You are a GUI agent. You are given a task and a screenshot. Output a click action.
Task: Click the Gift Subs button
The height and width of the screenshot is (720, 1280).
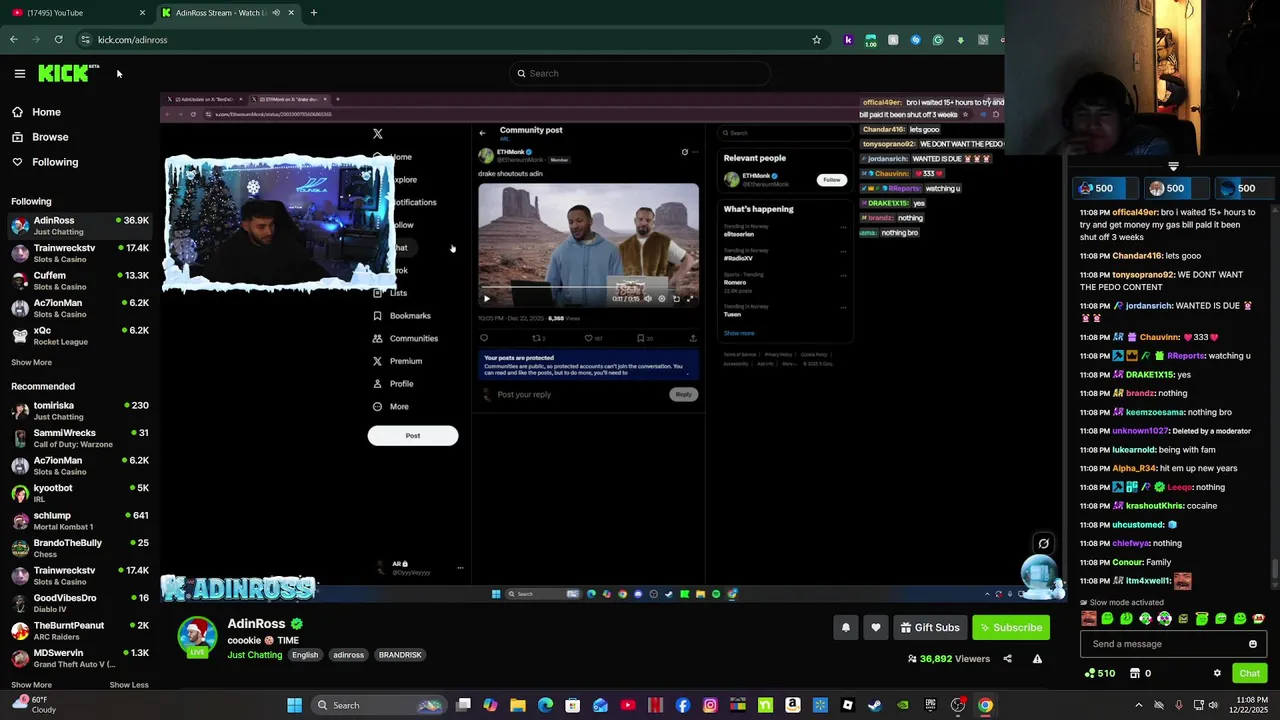[x=929, y=627]
